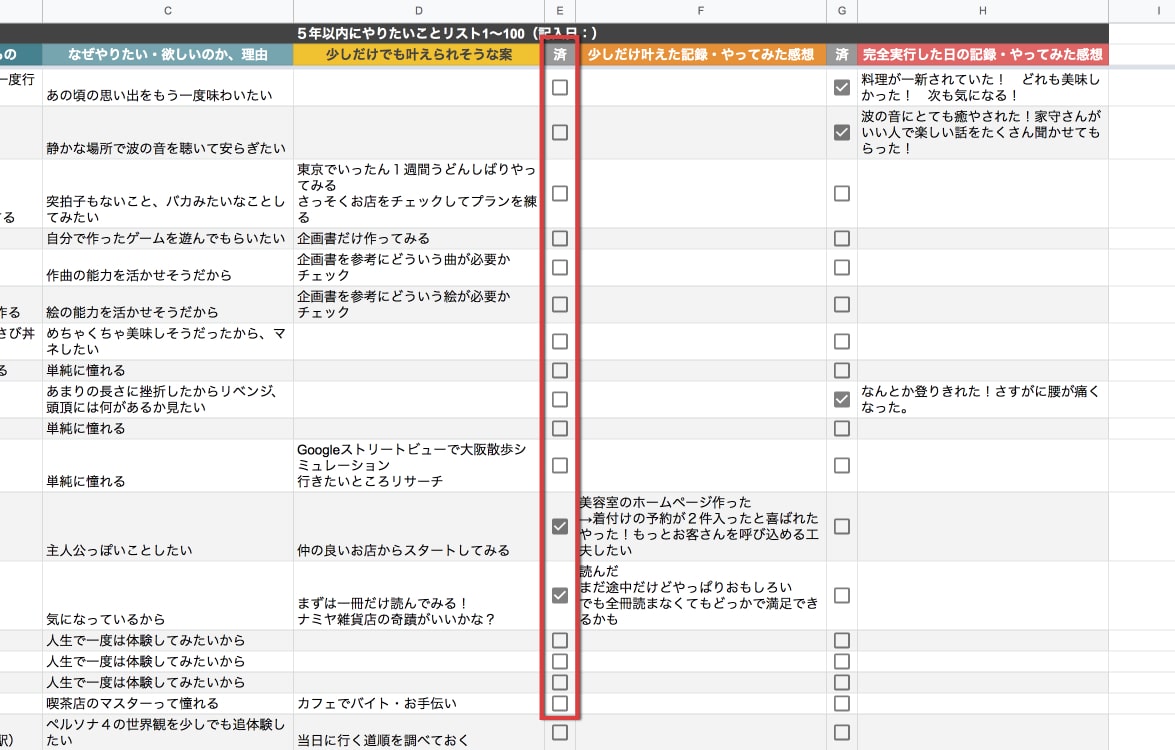
Task: Tick column G checkbox for 絵の能力 row
Action: point(842,304)
